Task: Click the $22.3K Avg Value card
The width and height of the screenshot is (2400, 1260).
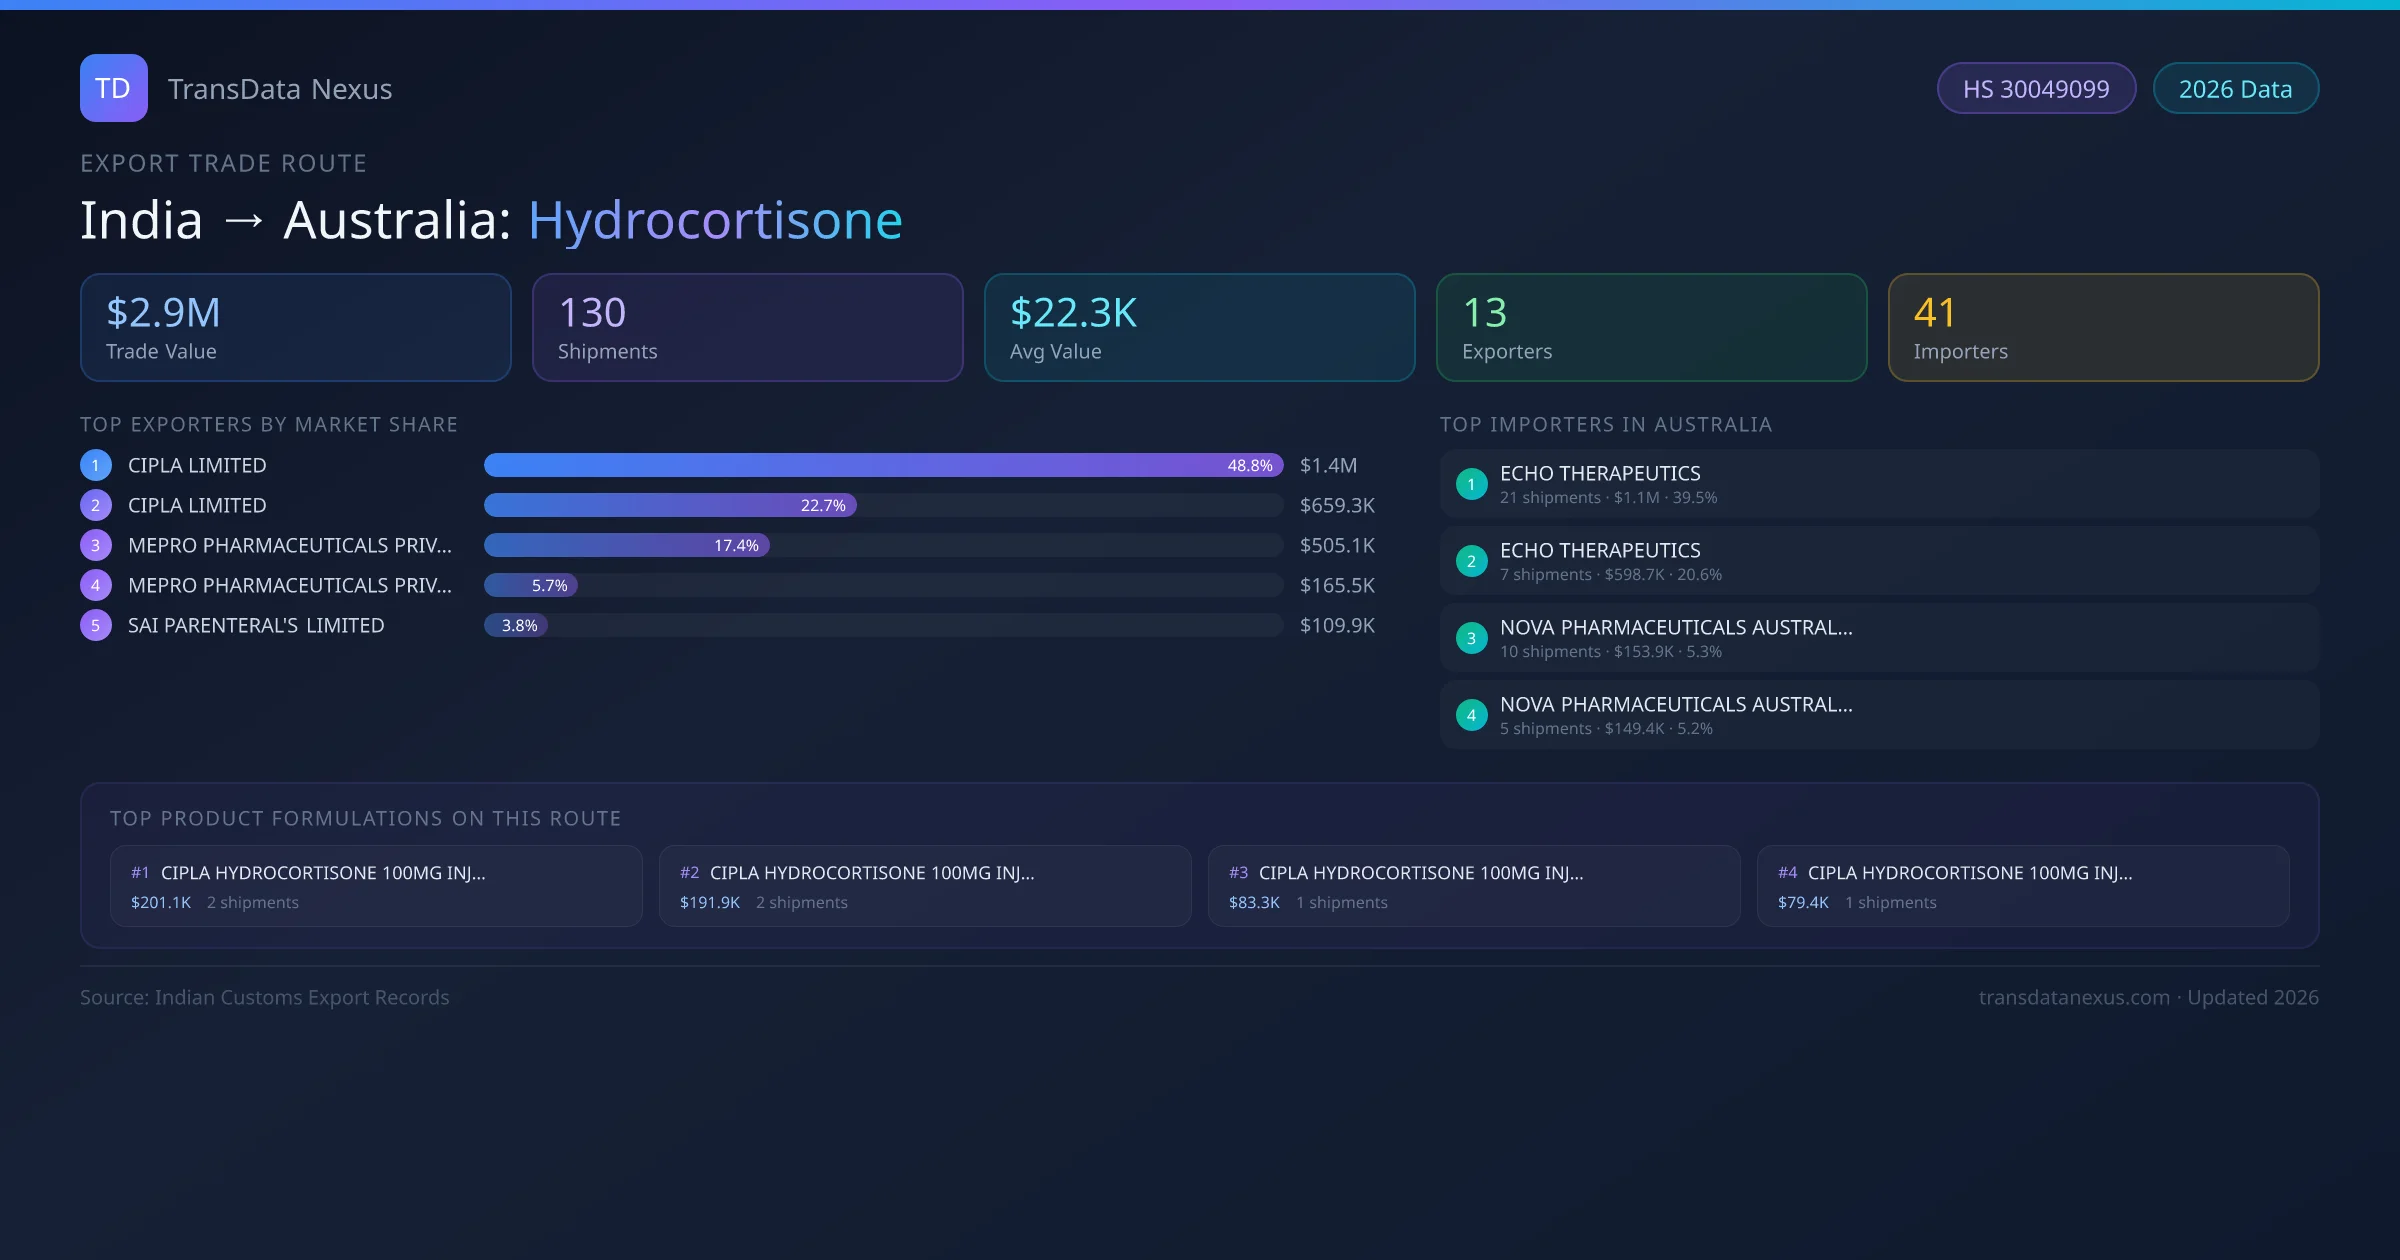Action: click(x=1199, y=327)
